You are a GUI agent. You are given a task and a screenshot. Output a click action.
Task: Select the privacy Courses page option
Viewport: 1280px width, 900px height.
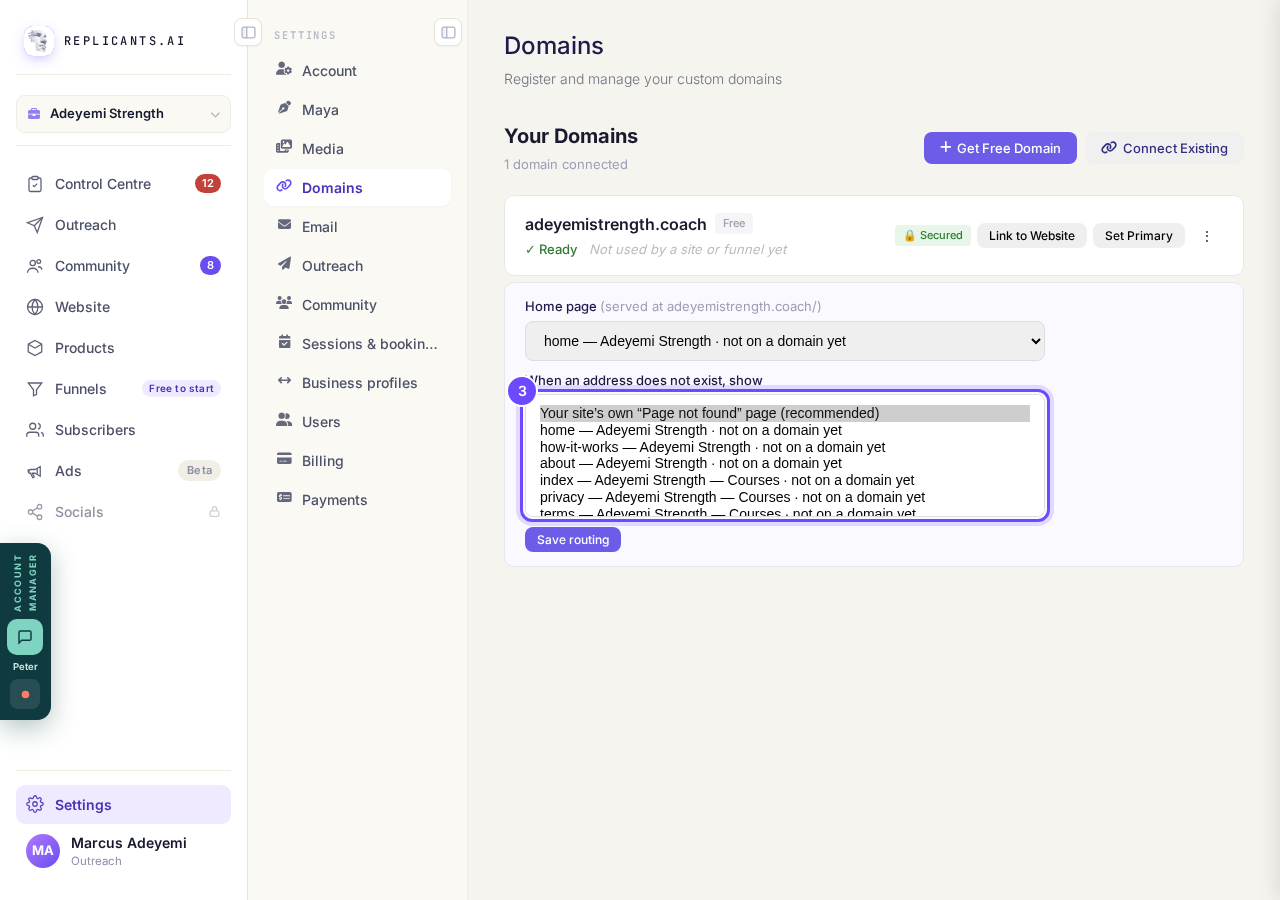coord(785,497)
